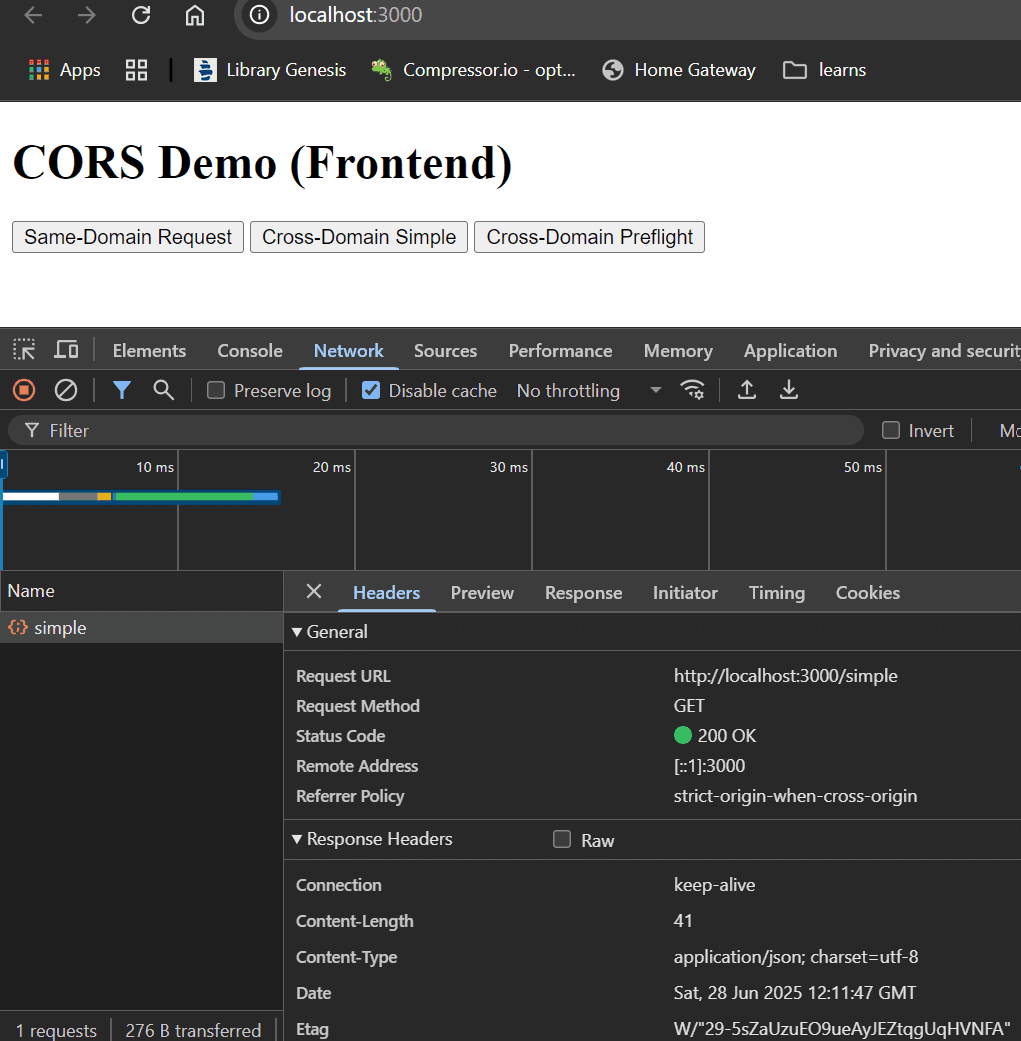The height and width of the screenshot is (1041, 1021).
Task: Import a HAR file
Action: click(x=746, y=390)
